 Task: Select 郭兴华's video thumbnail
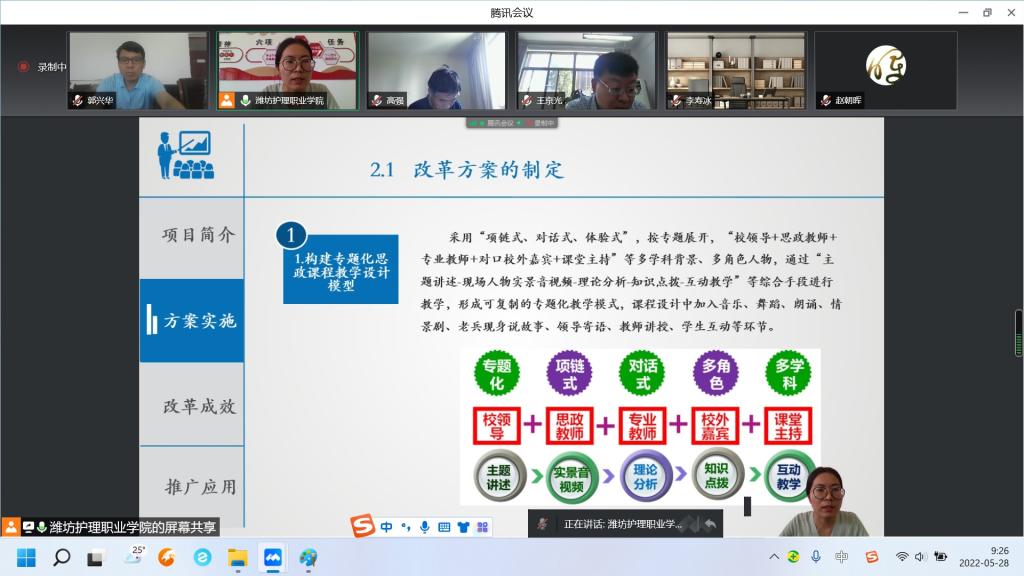tap(137, 71)
